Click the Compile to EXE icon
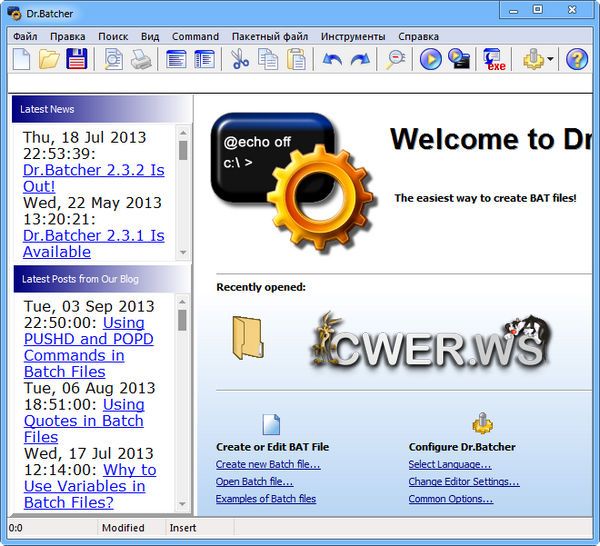The image size is (600, 546). [494, 60]
